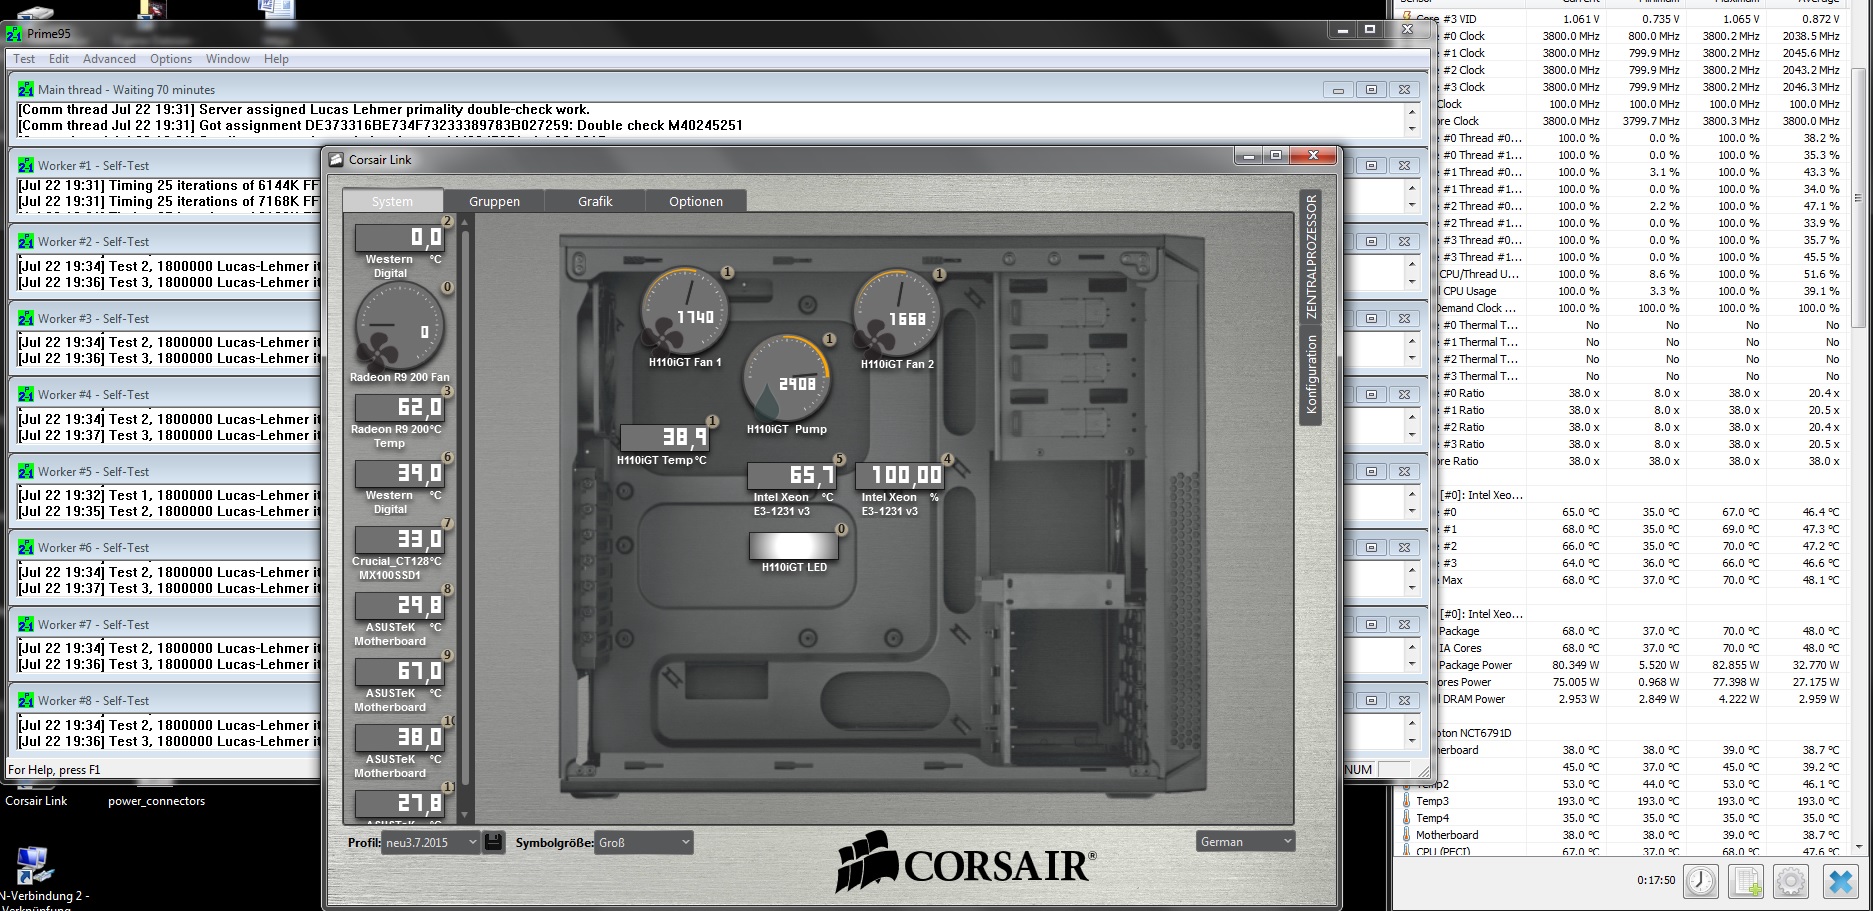
Task: Click the Worker #2 Self-Test window icon
Action: [x=25, y=241]
